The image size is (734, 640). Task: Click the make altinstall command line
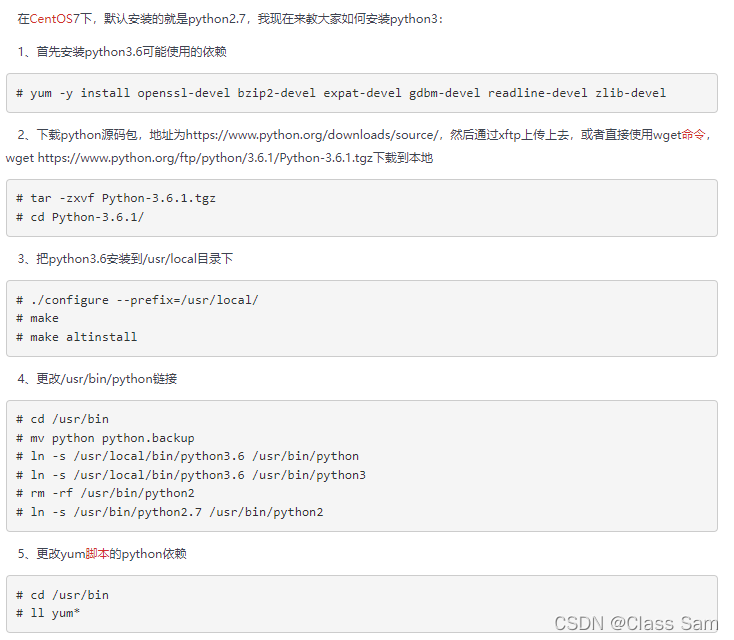pos(76,337)
